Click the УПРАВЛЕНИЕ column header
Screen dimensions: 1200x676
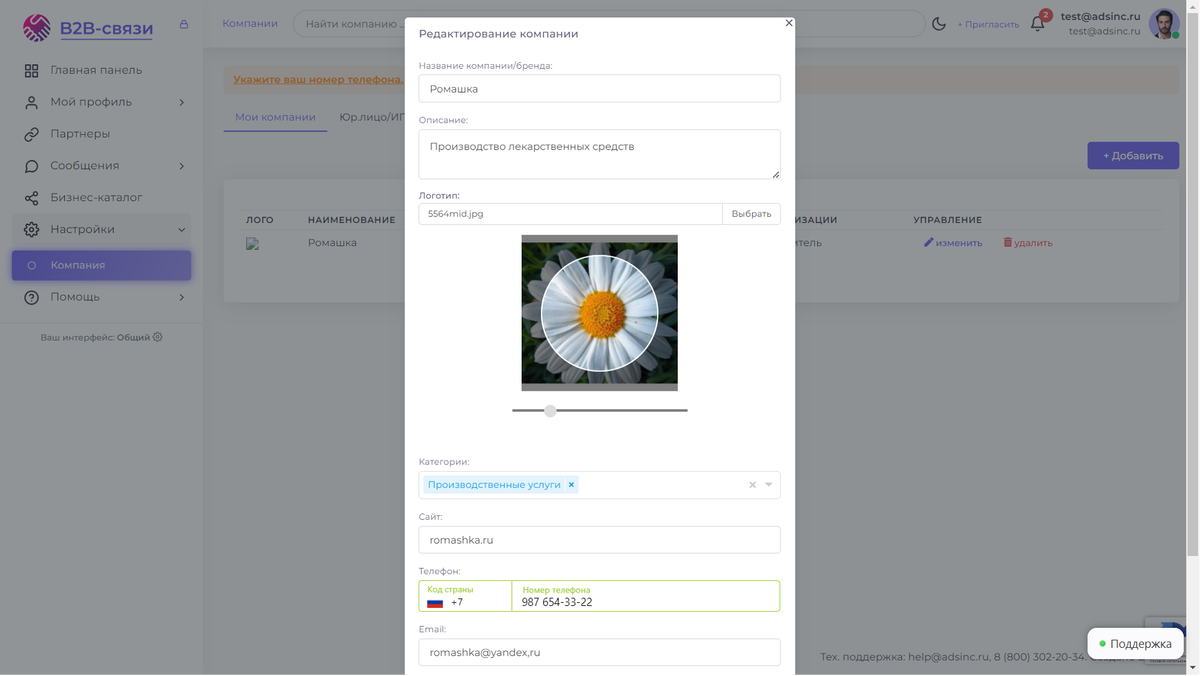(947, 220)
